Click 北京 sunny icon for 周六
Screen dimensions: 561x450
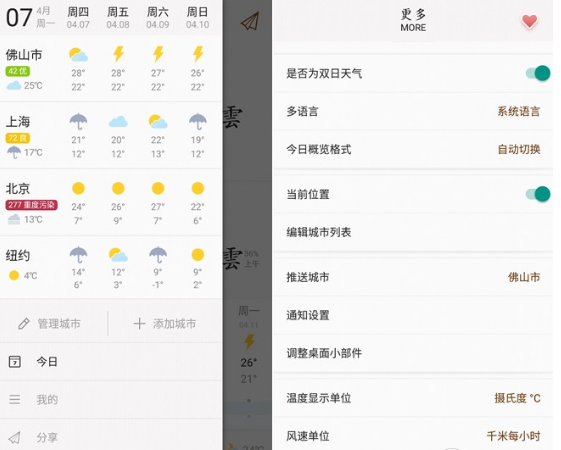pyautogui.click(x=158, y=188)
